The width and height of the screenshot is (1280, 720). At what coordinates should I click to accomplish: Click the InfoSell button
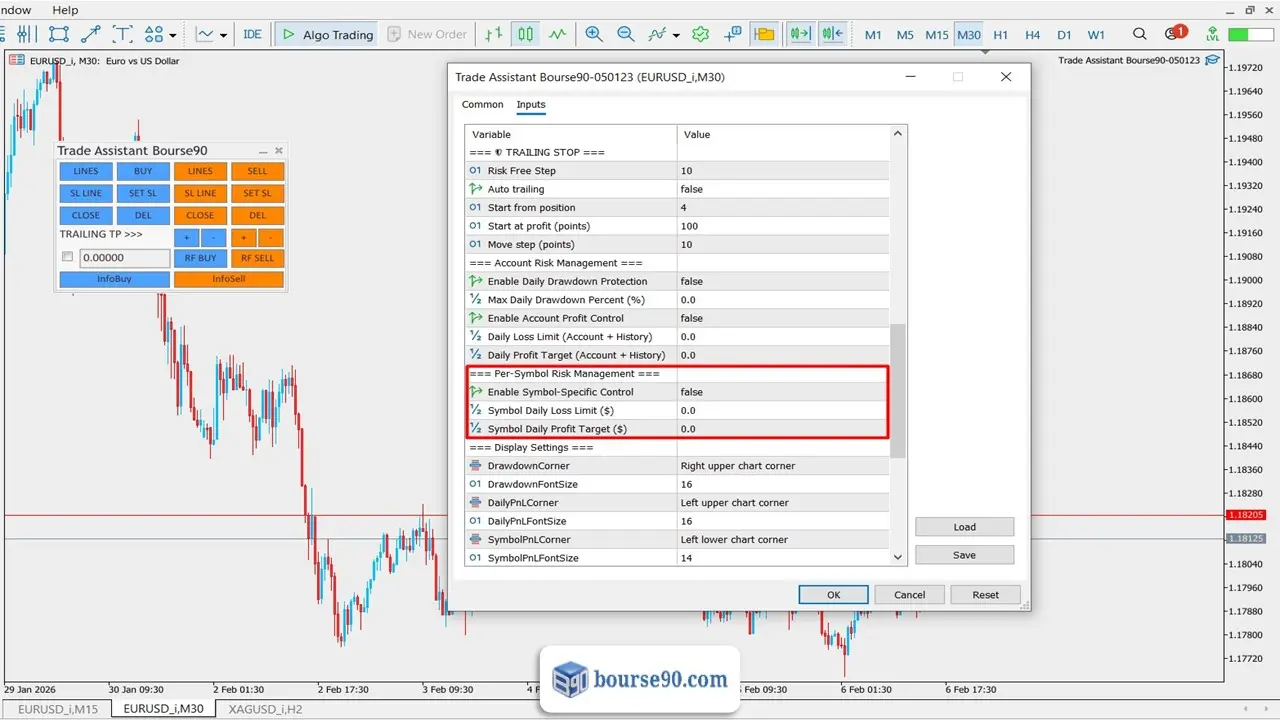point(229,279)
